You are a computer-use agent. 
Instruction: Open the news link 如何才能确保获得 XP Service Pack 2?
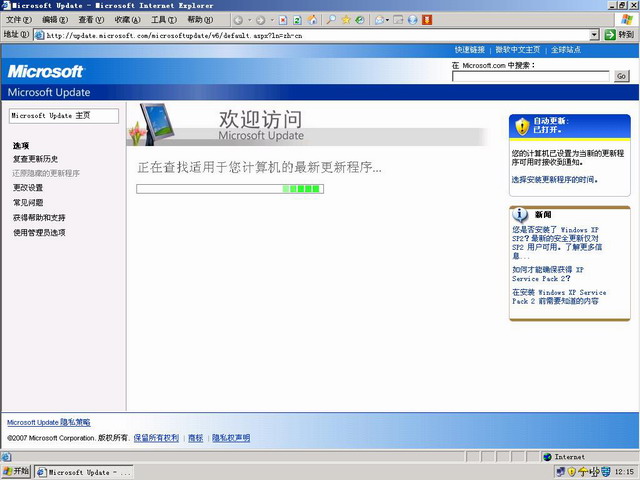548,274
